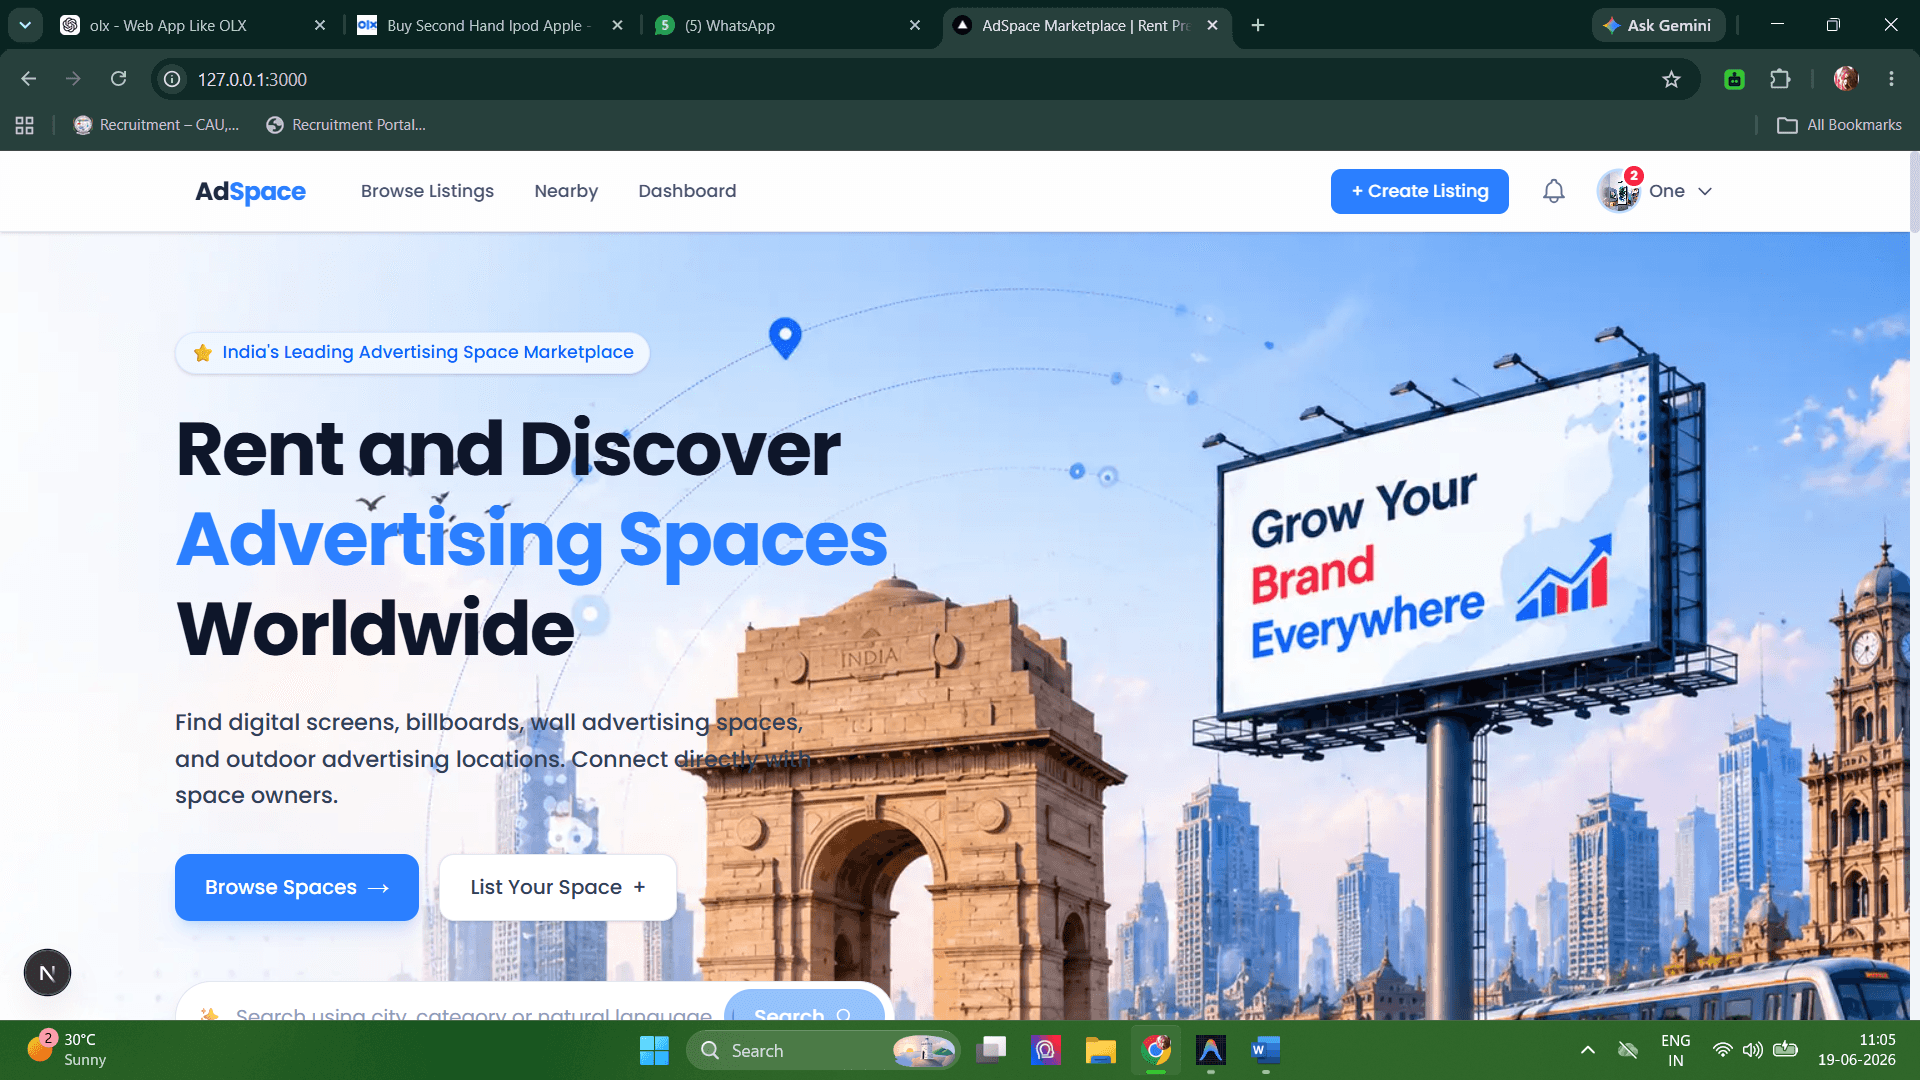Open the Chrome profile avatar

tap(1846, 79)
